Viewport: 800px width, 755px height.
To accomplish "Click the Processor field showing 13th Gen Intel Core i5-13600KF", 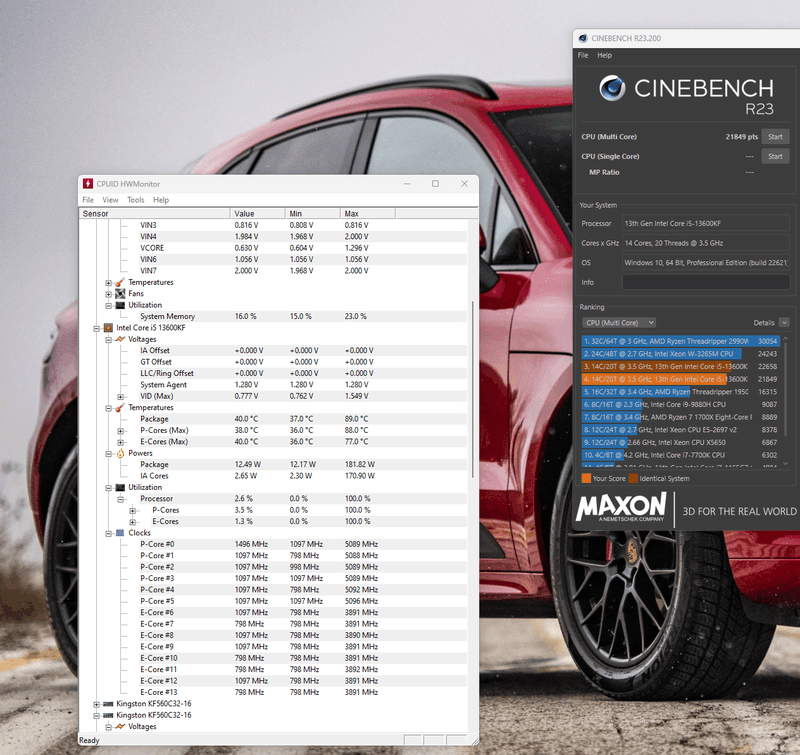I will coord(706,223).
